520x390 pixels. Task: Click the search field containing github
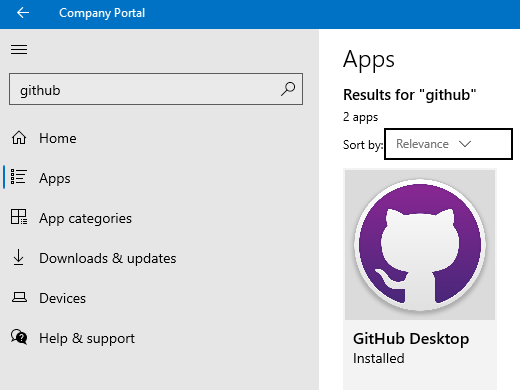[x=156, y=89]
